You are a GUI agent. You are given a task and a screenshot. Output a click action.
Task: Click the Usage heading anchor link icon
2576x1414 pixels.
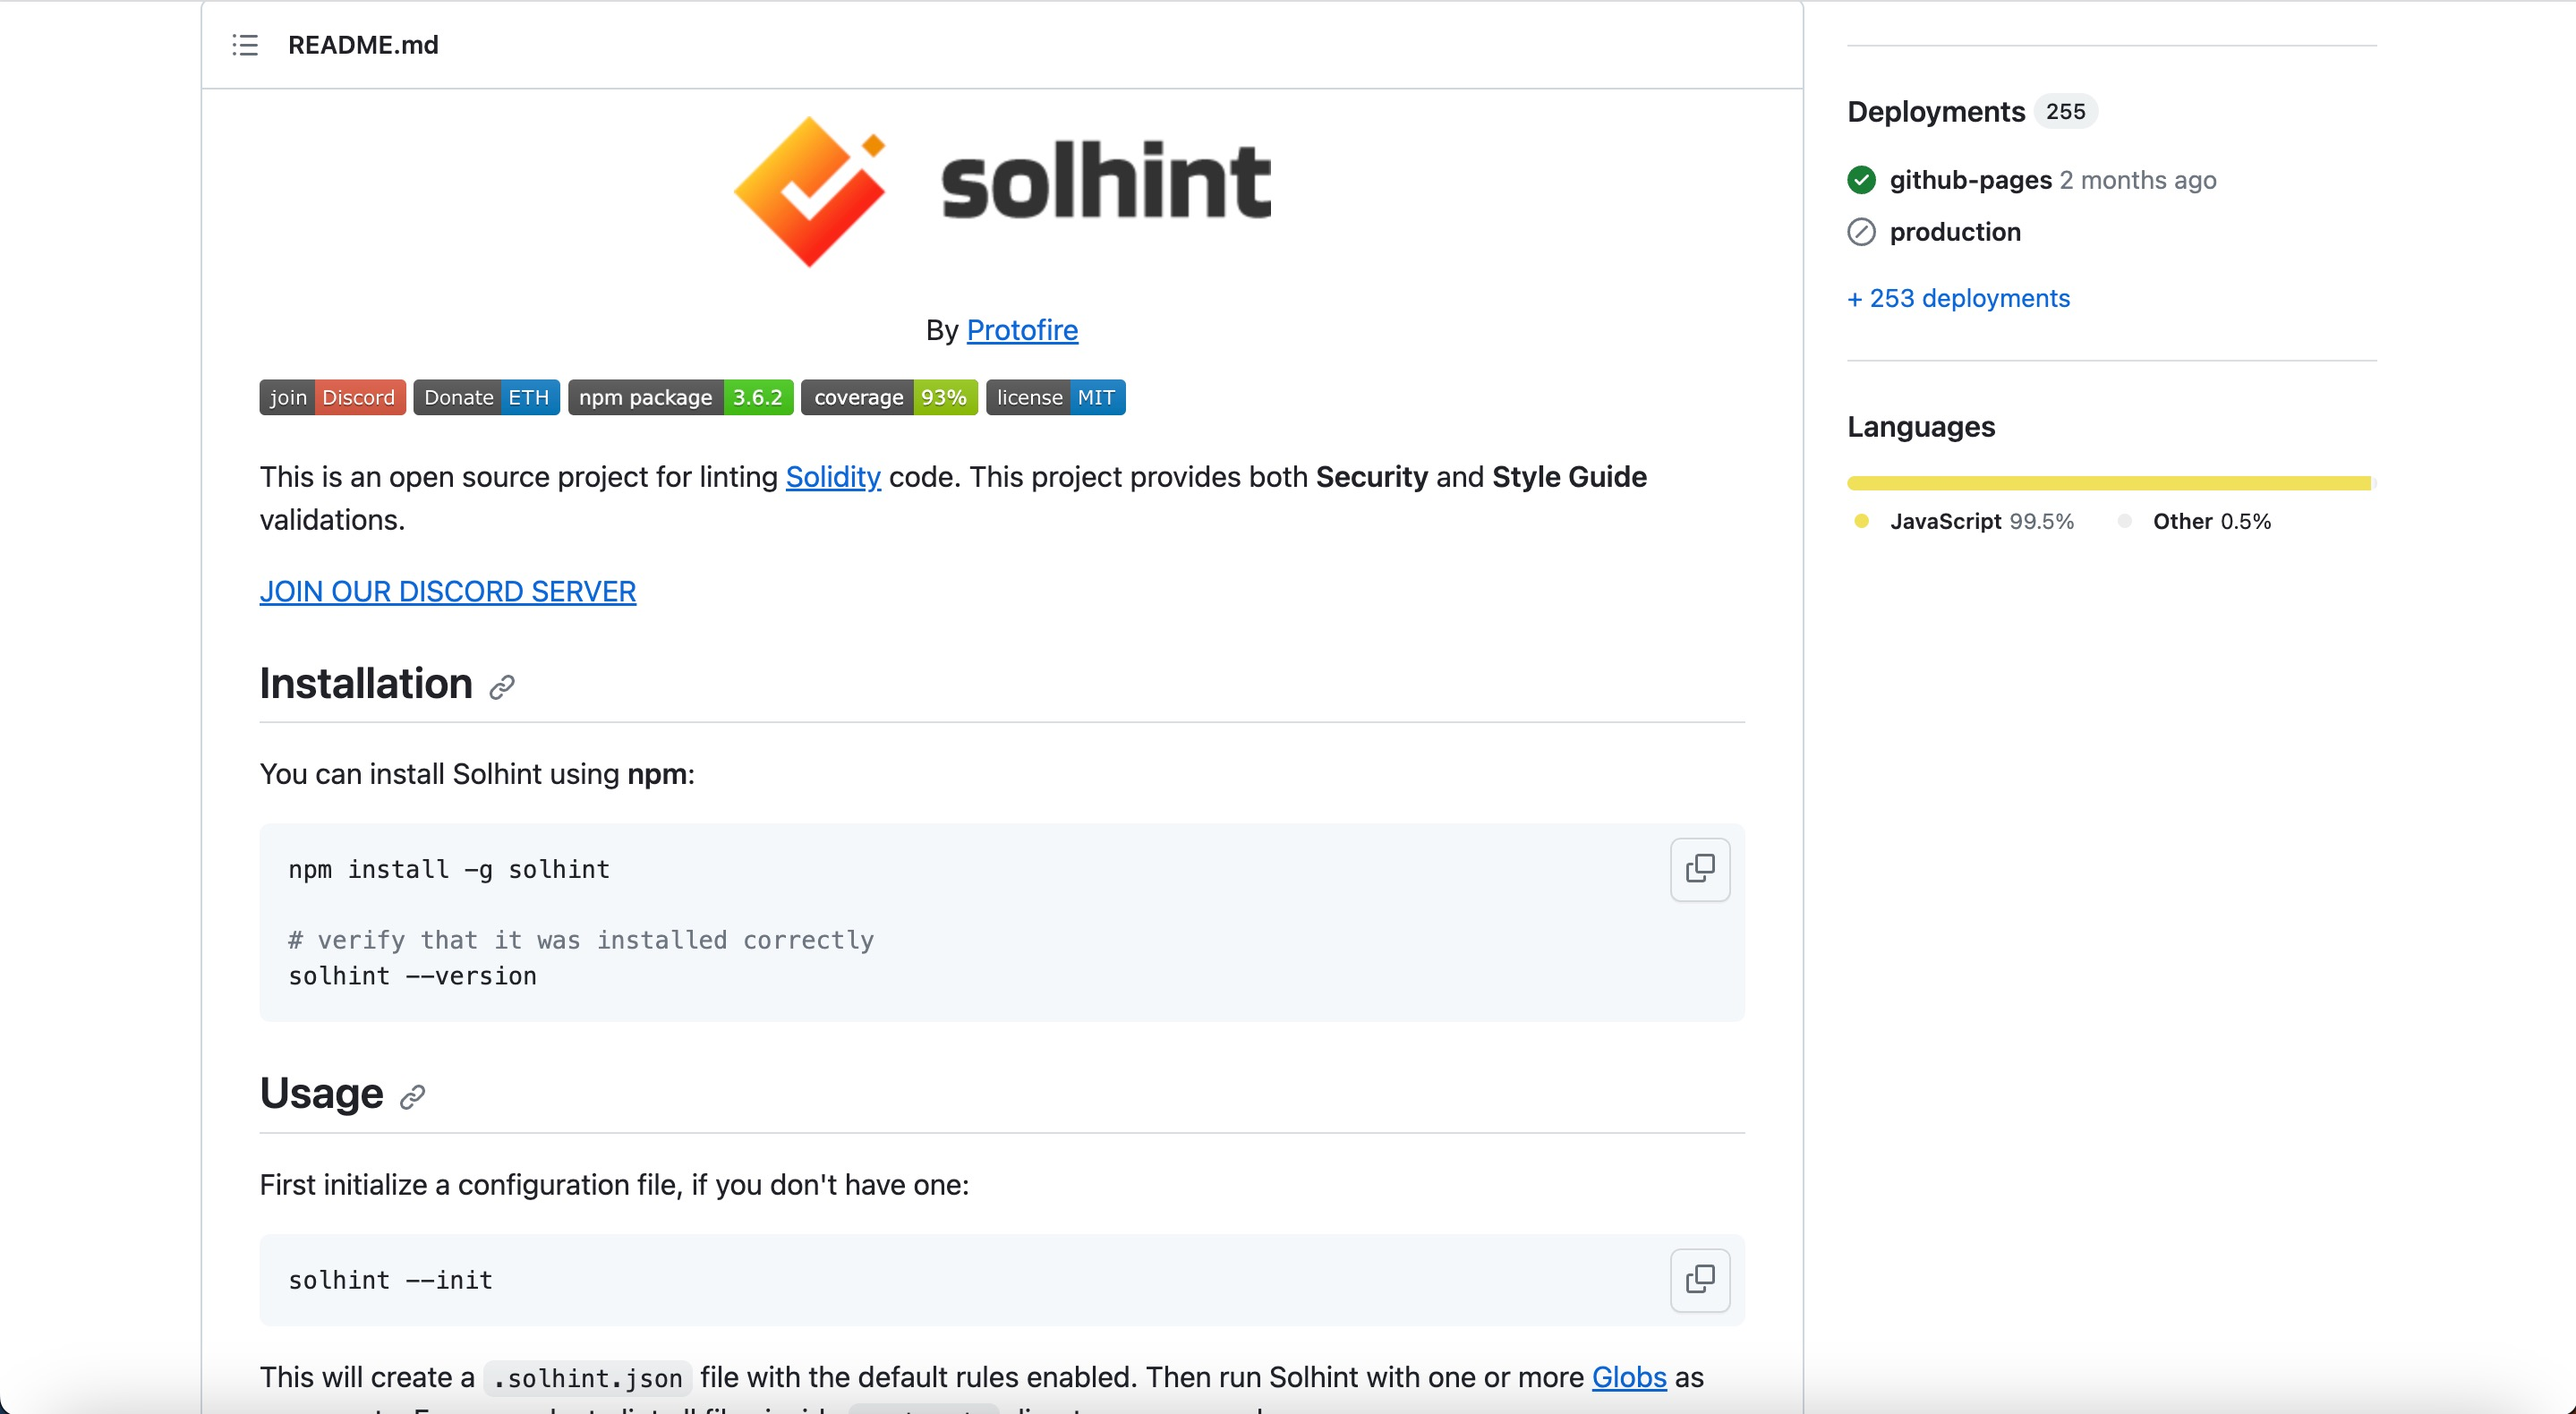(412, 1097)
